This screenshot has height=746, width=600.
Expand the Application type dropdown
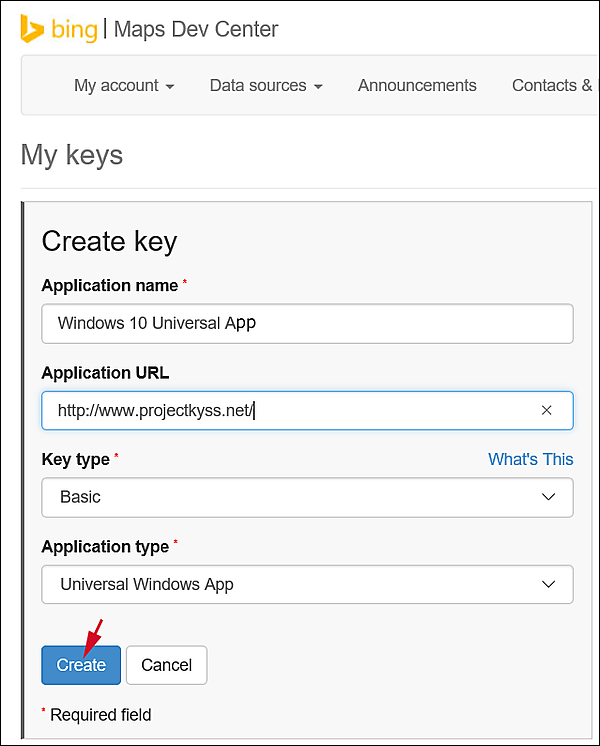point(307,584)
